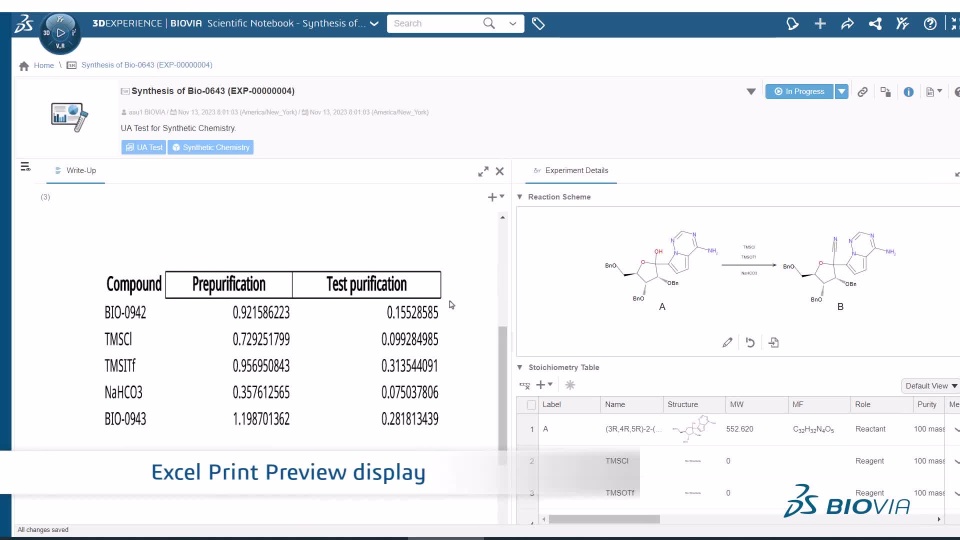Click the Structure column header
This screenshot has height=540, width=960.
pos(694,405)
